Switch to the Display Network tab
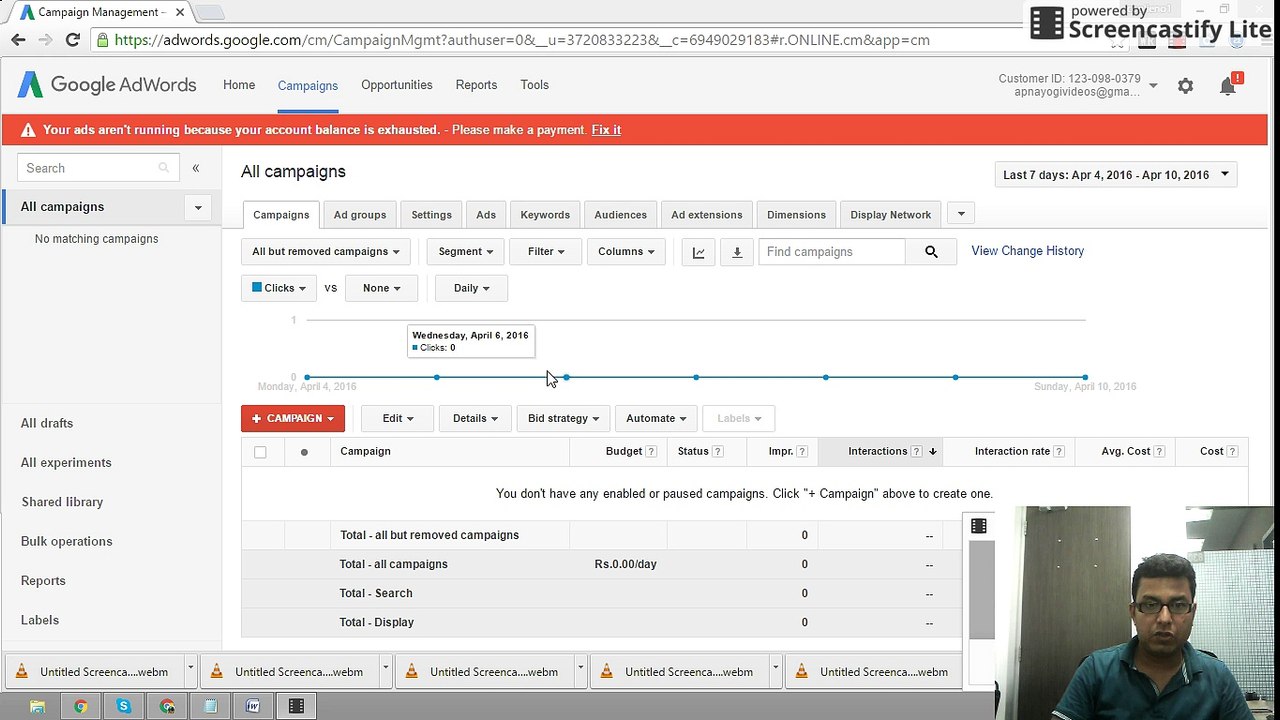 pos(891,215)
